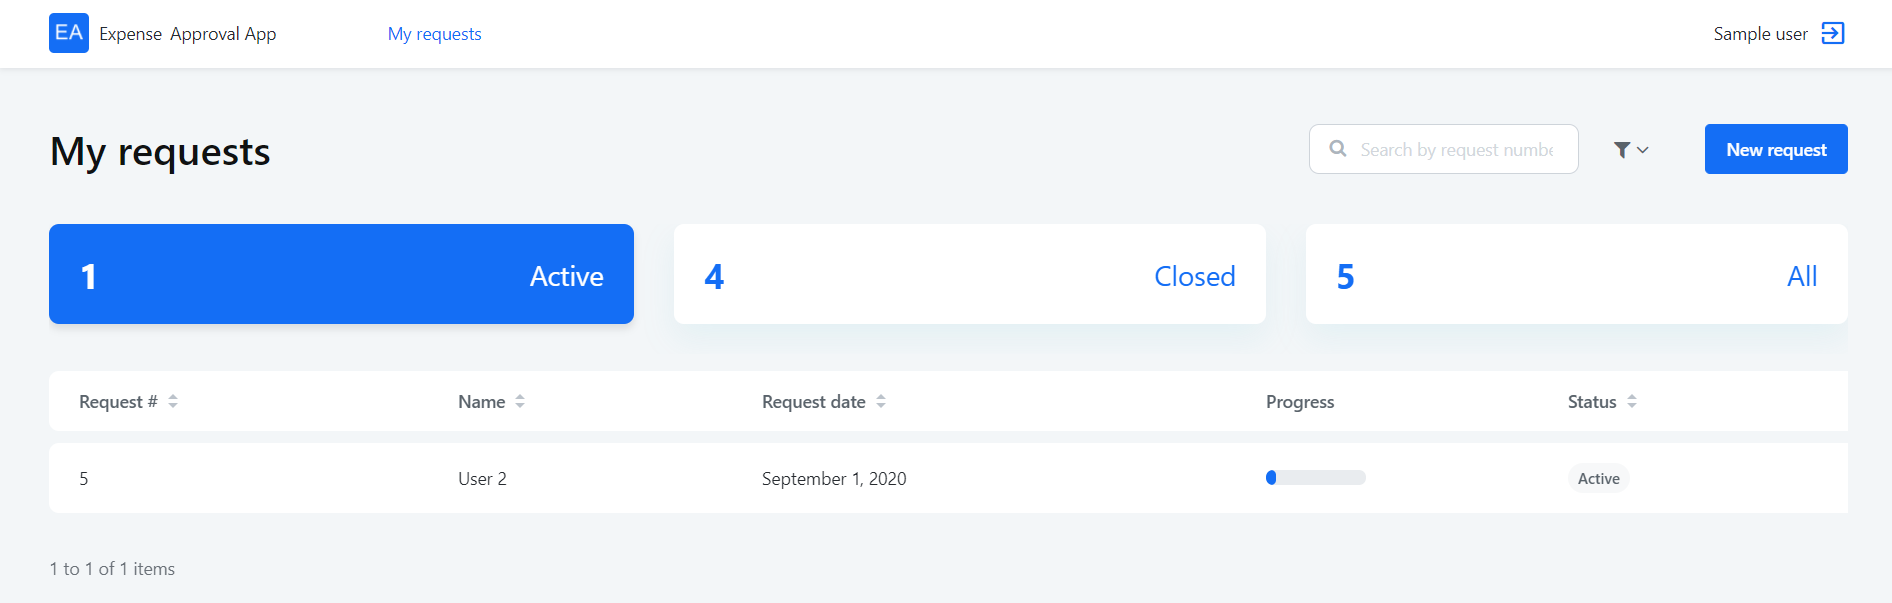Click the search magnifier icon
The height and width of the screenshot is (603, 1892).
(x=1338, y=149)
